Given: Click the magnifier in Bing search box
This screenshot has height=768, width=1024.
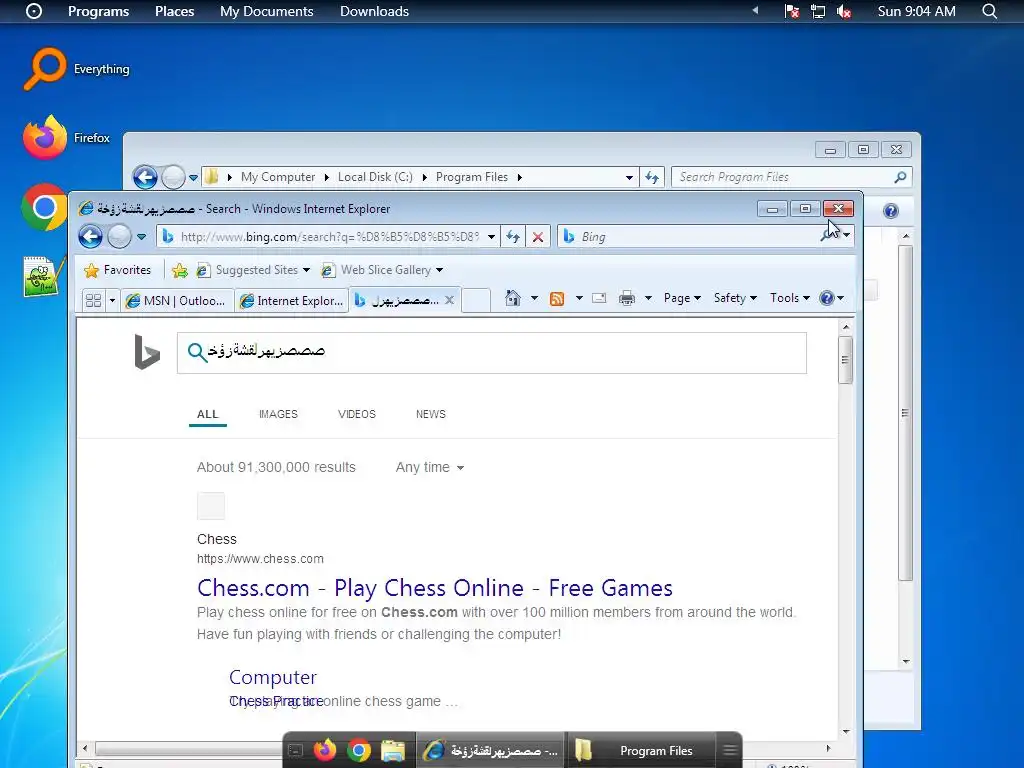Looking at the screenshot, I should click(197, 353).
